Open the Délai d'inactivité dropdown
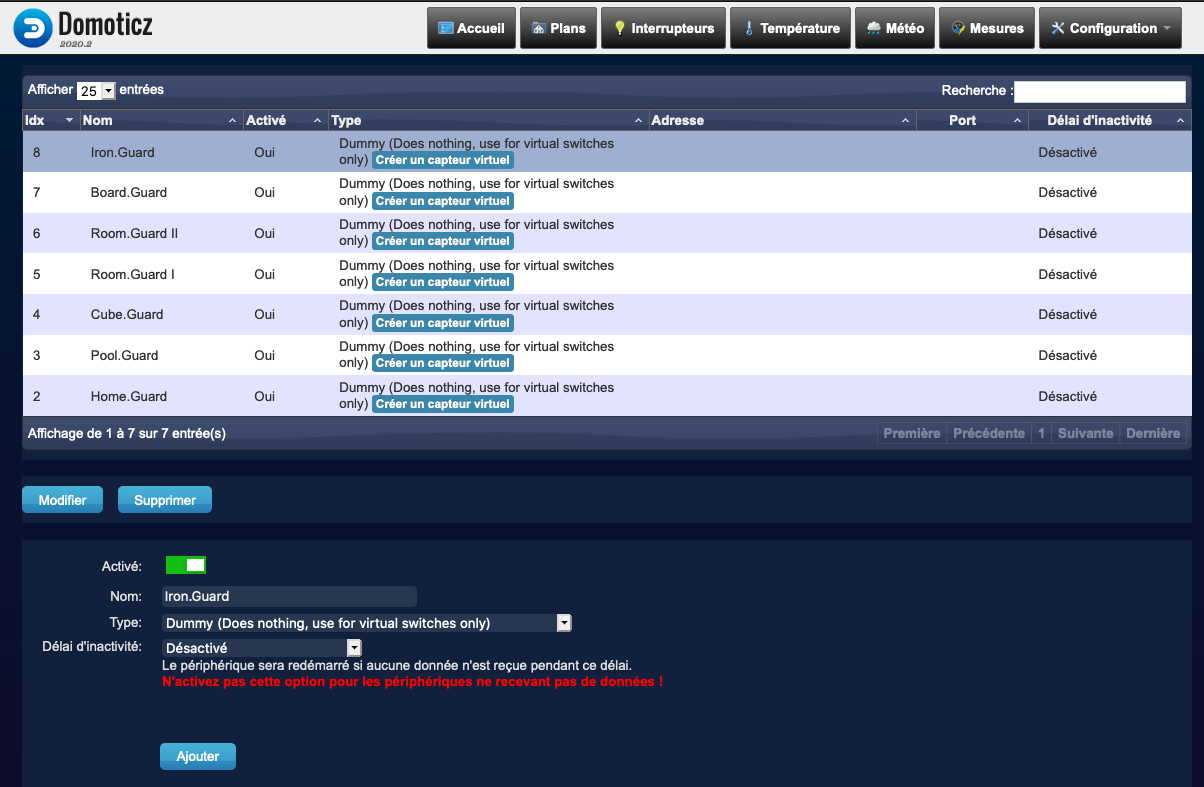1204x787 pixels. pos(353,648)
